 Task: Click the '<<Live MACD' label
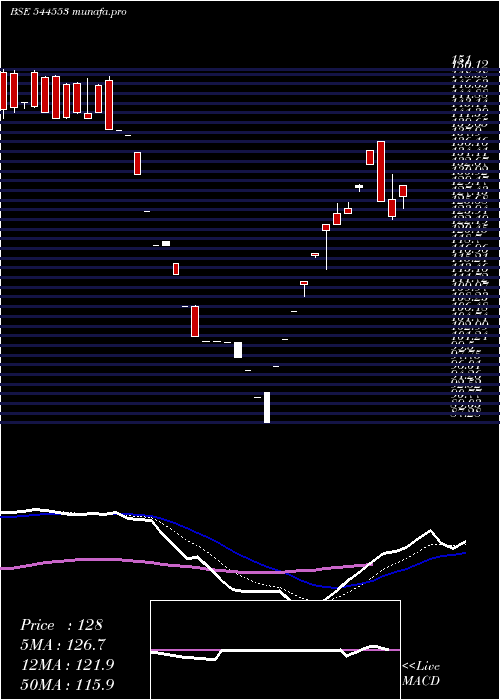point(421,674)
